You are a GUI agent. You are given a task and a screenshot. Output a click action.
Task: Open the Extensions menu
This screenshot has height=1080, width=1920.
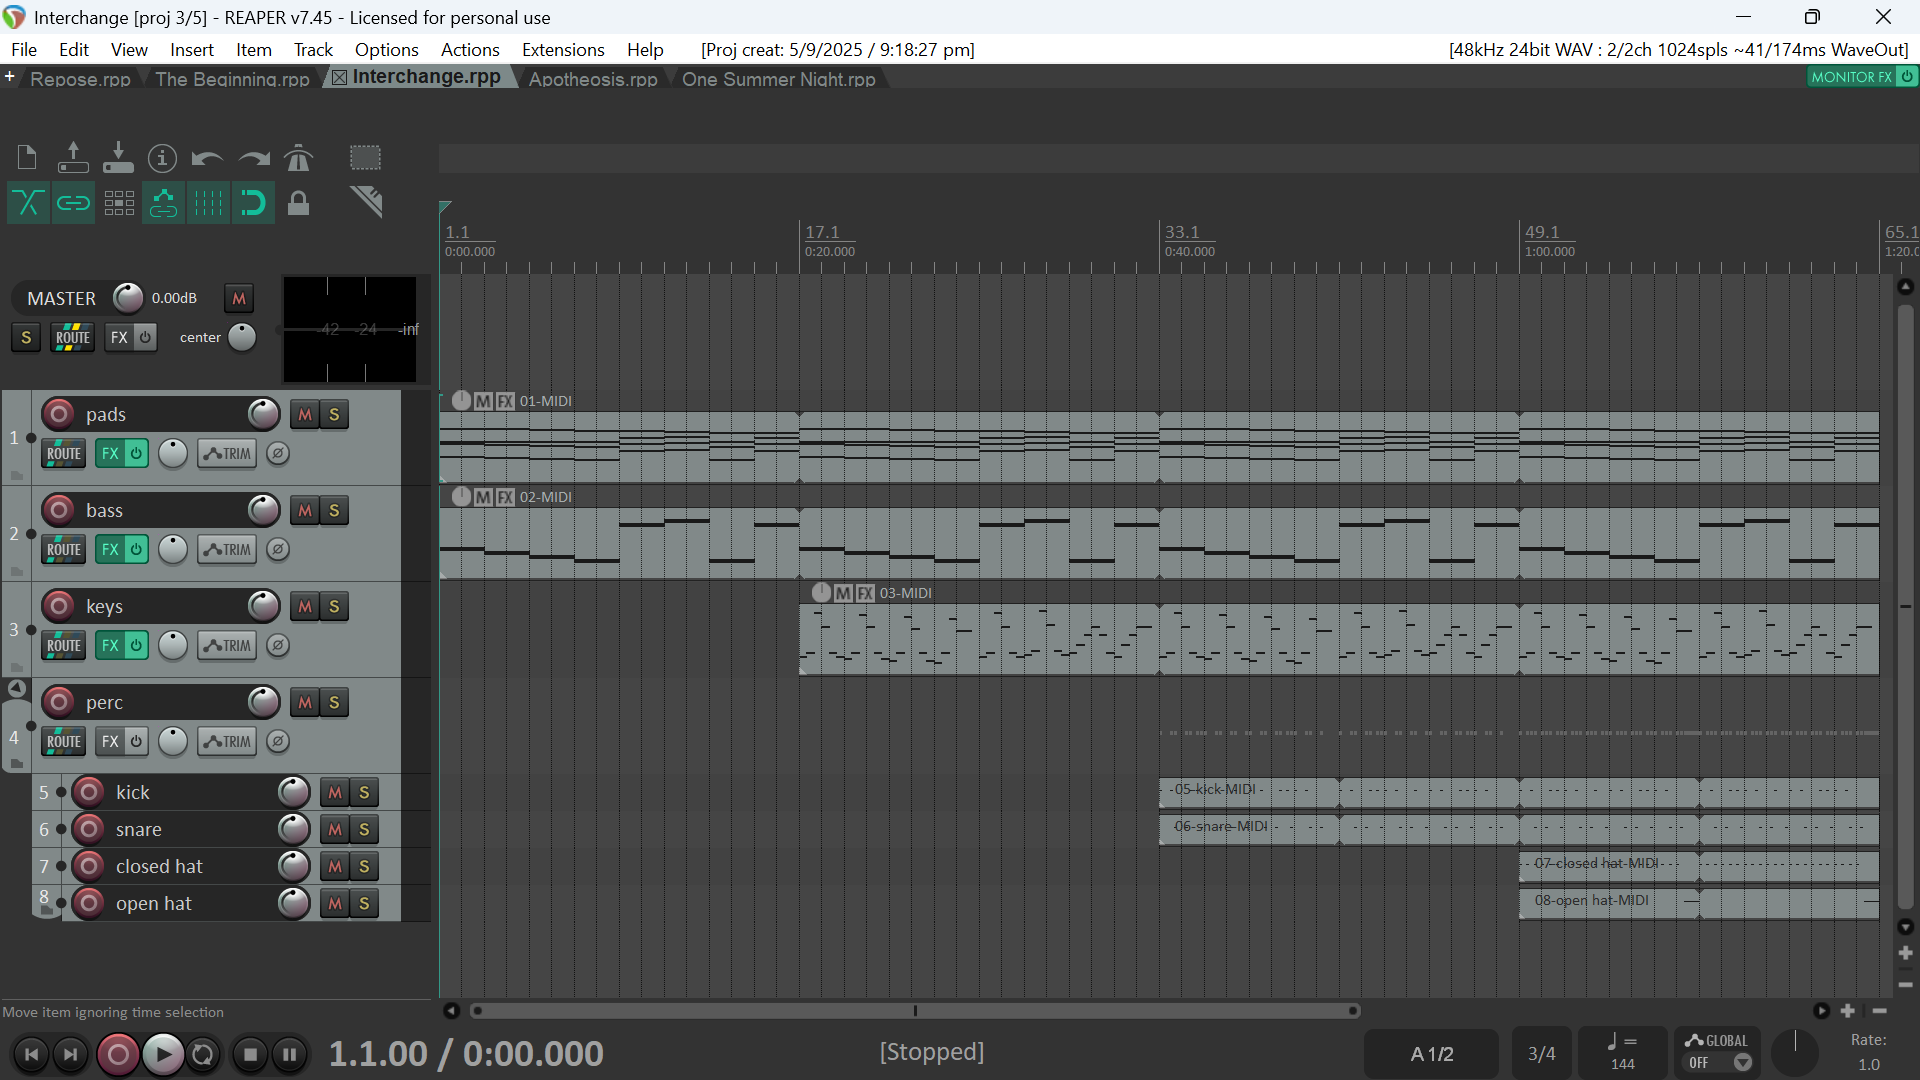pyautogui.click(x=562, y=50)
